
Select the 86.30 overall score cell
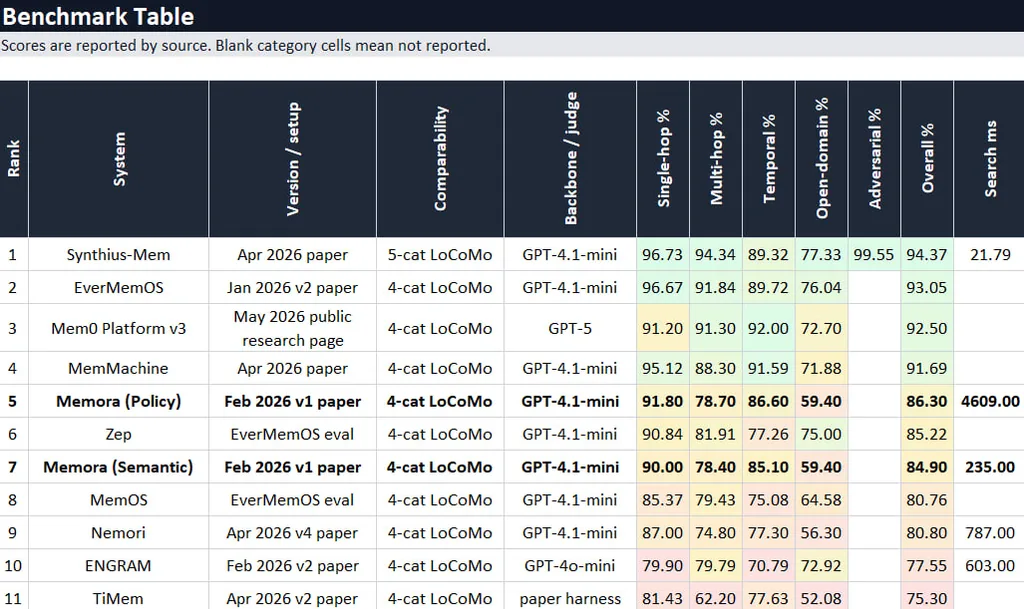pyautogui.click(x=927, y=401)
